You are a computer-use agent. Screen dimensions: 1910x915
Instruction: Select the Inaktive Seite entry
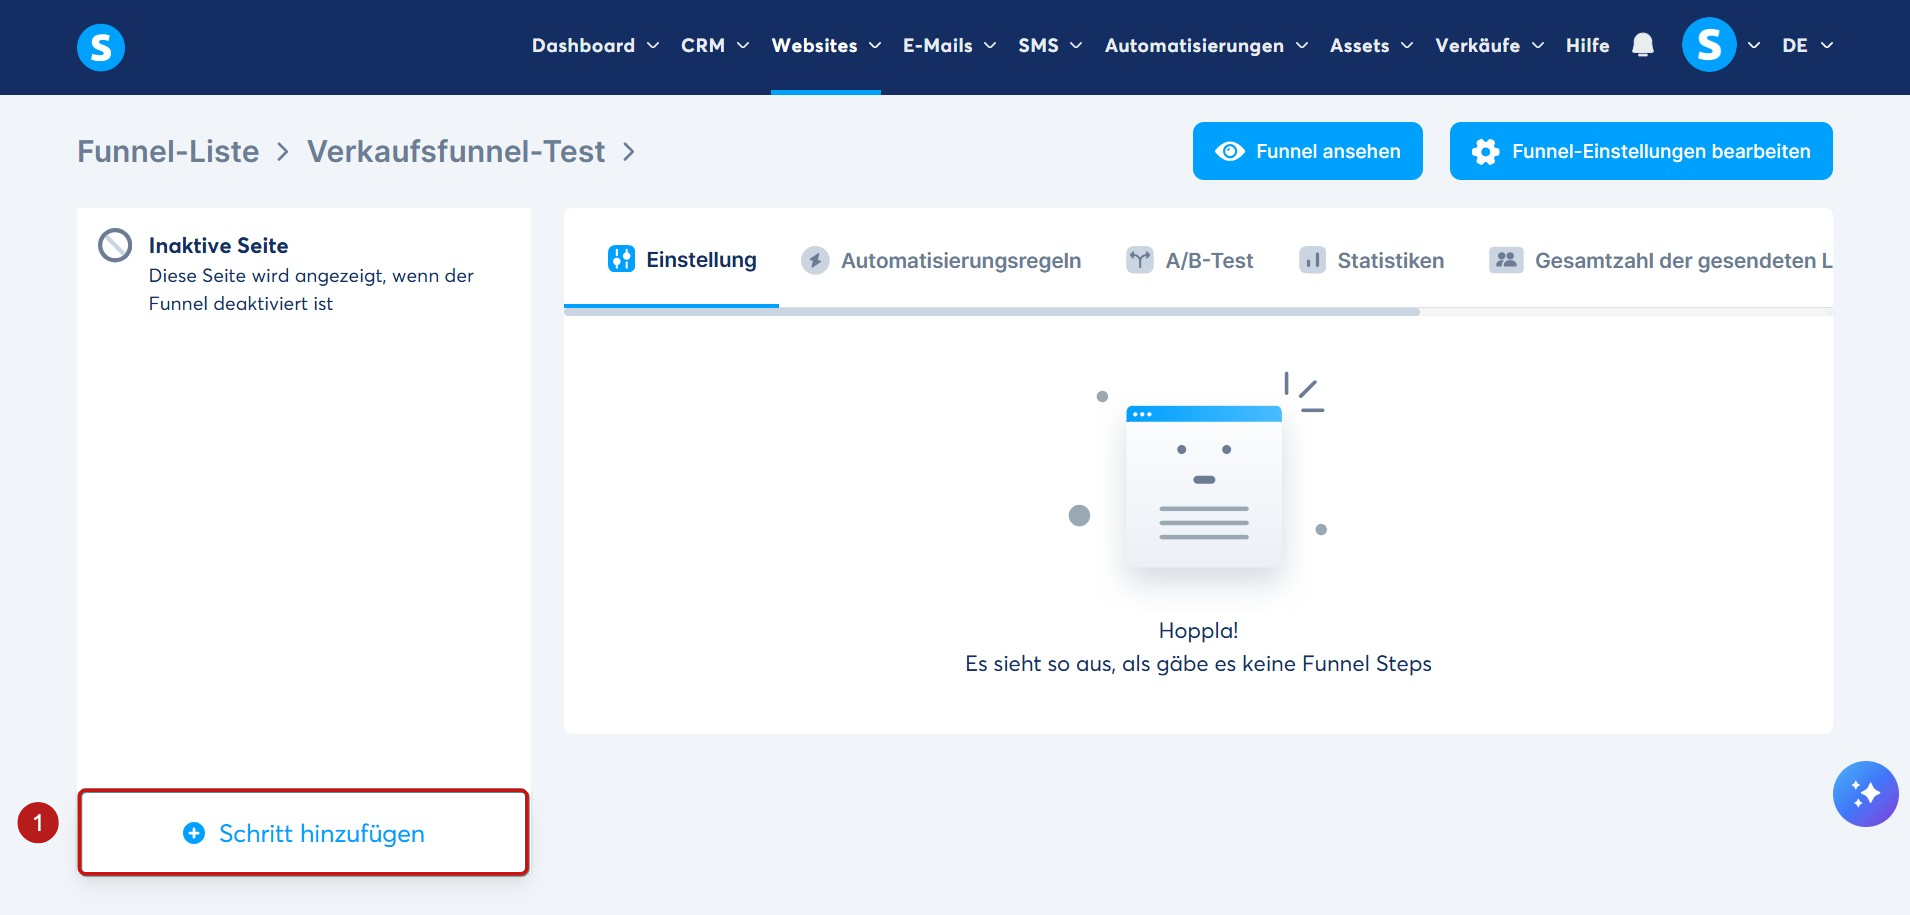tap(303, 274)
